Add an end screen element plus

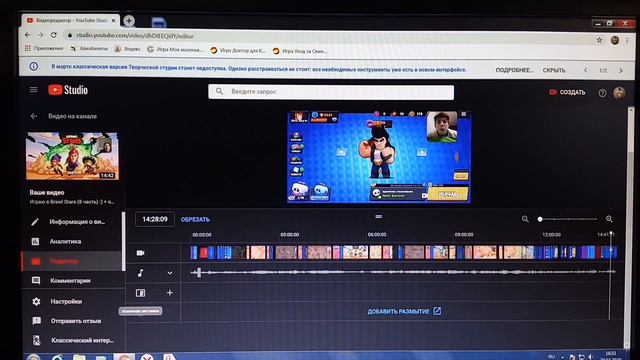(x=170, y=293)
